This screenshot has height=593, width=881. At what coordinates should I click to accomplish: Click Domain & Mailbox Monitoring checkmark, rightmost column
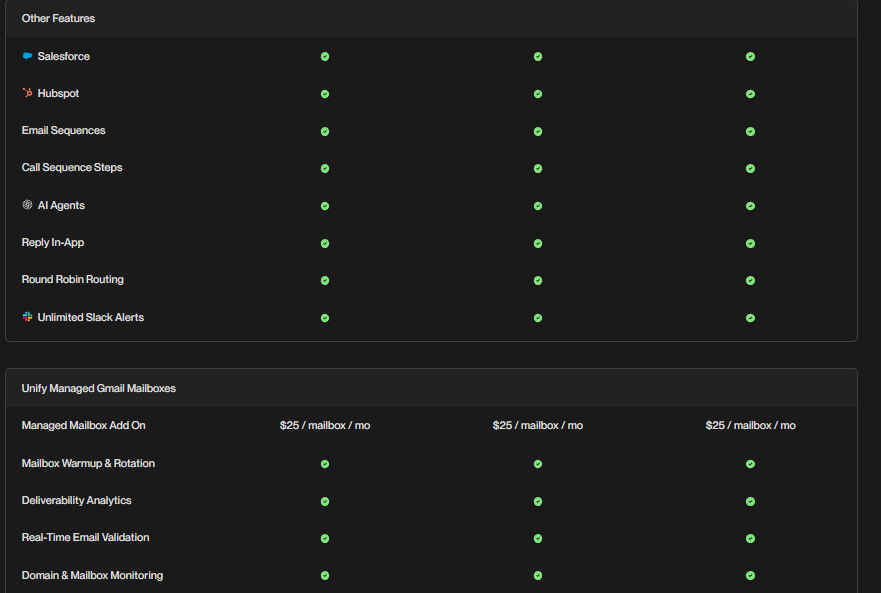(x=750, y=576)
